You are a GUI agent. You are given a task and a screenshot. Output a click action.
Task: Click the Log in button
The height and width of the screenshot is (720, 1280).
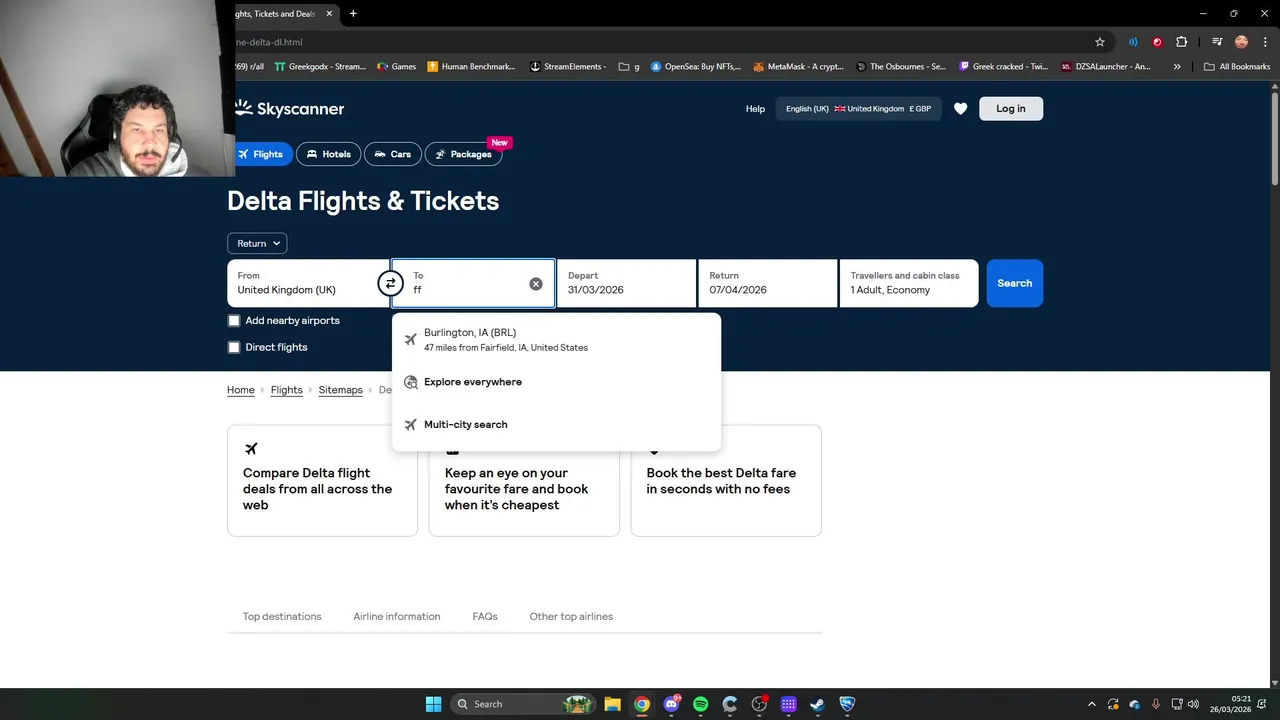point(1011,109)
